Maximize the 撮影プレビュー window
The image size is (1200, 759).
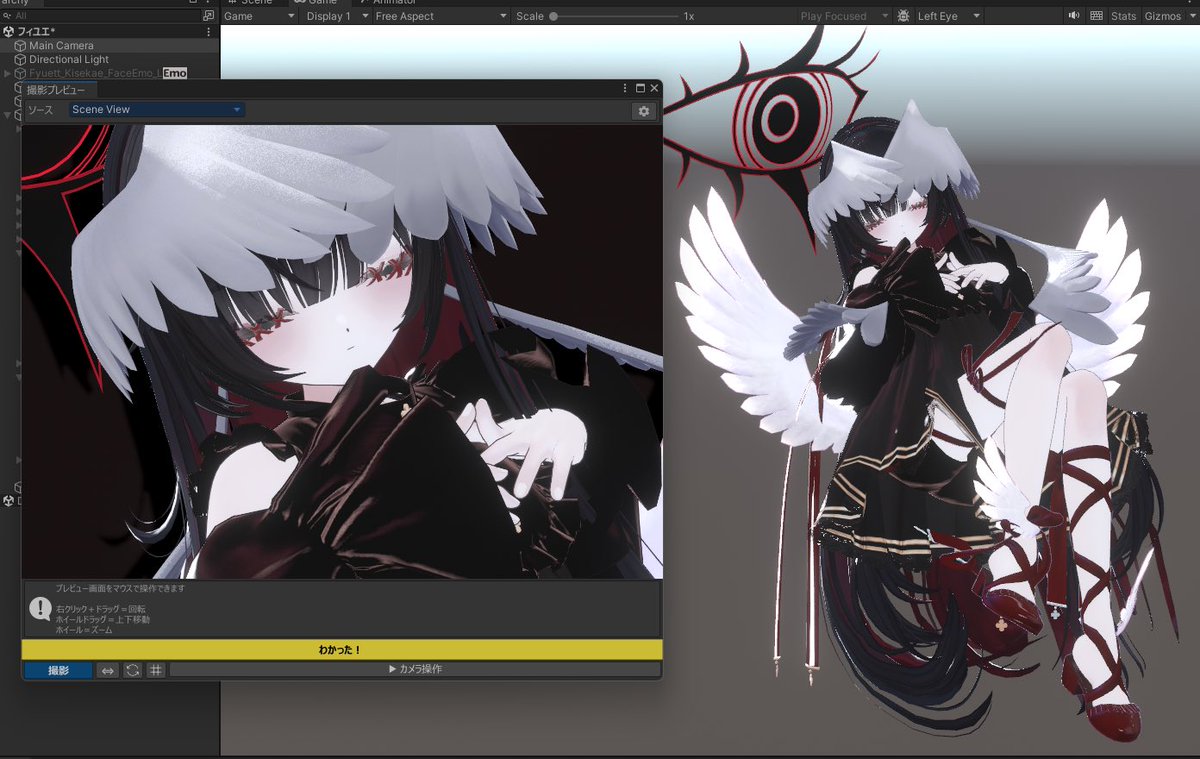pos(640,89)
